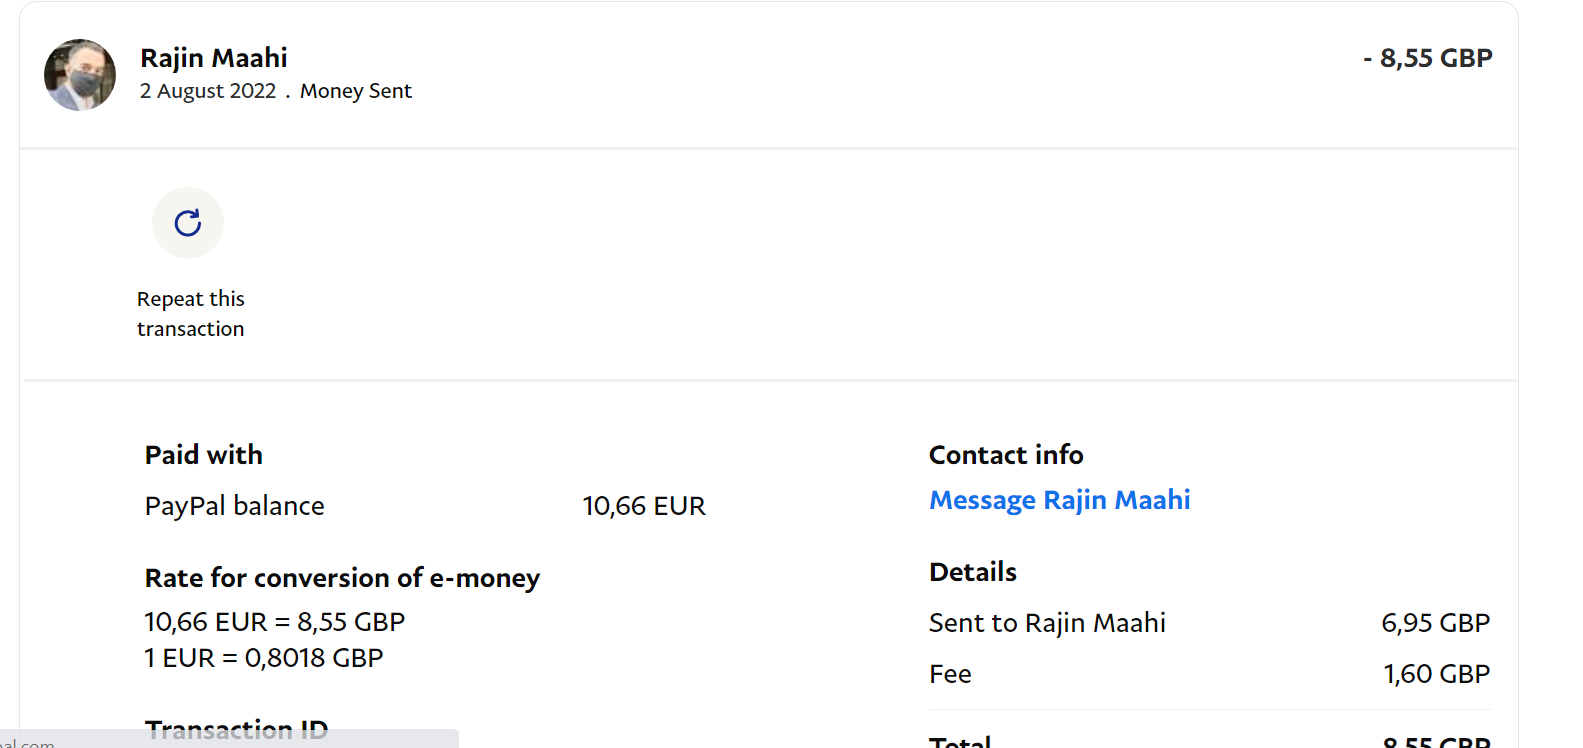Viewport: 1583px width, 748px height.
Task: Click the 10,66 EUR paid amount
Action: click(644, 506)
